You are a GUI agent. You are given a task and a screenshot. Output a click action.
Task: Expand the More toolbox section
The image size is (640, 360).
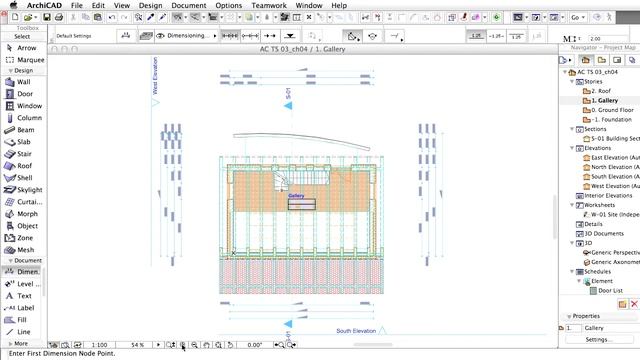click(x=11, y=344)
